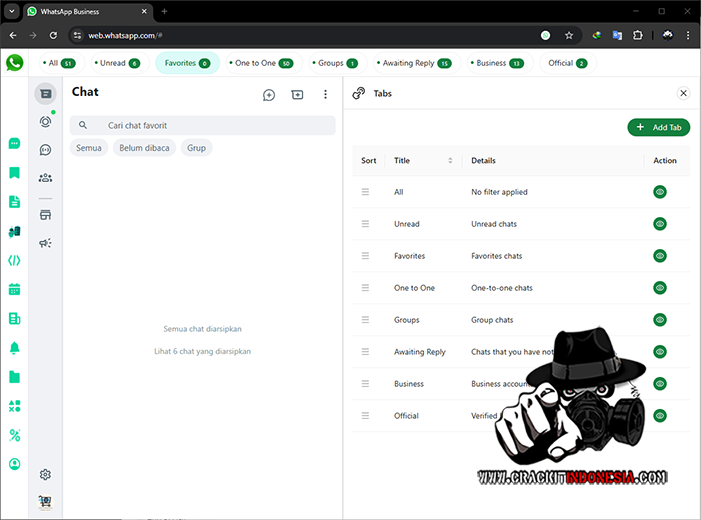Open the three-dot menu in Chat header
The image size is (701, 520).
[x=325, y=94]
